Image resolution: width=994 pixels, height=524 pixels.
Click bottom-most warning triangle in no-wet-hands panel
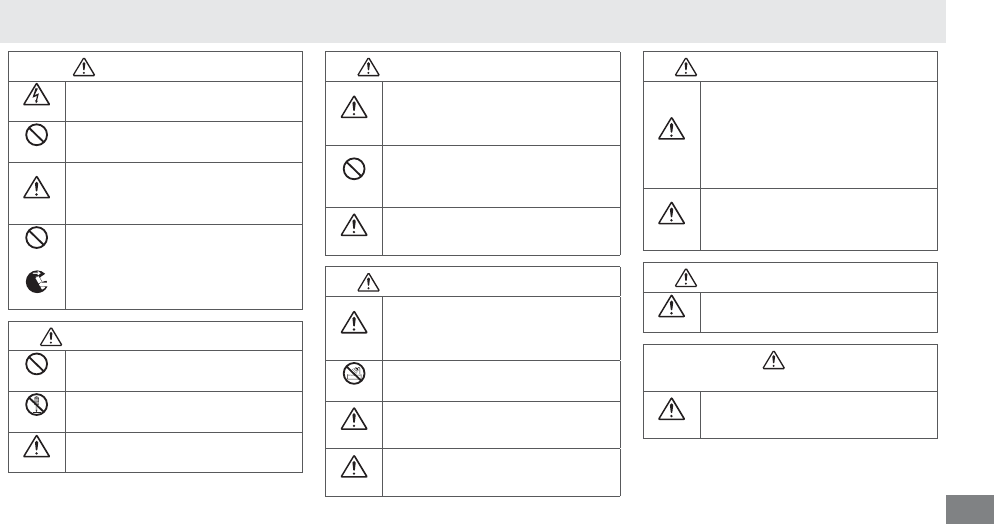click(x=353, y=467)
